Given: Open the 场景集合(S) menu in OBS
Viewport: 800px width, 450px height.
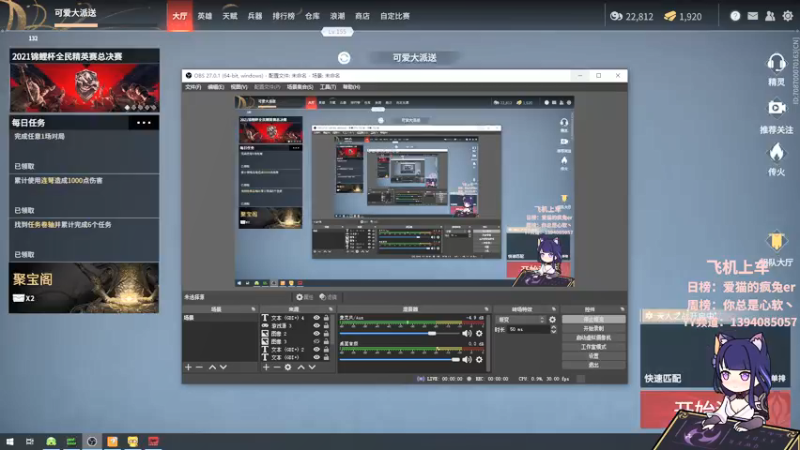Looking at the screenshot, I should (x=299, y=87).
